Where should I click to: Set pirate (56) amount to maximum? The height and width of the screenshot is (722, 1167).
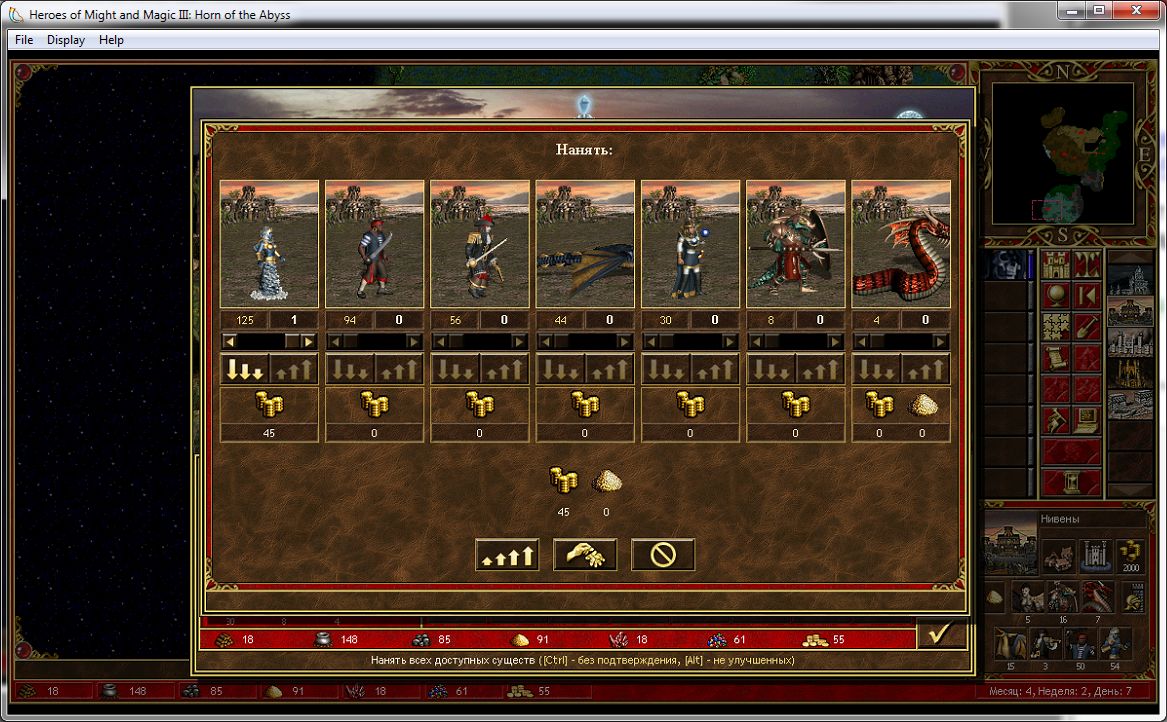tap(505, 369)
